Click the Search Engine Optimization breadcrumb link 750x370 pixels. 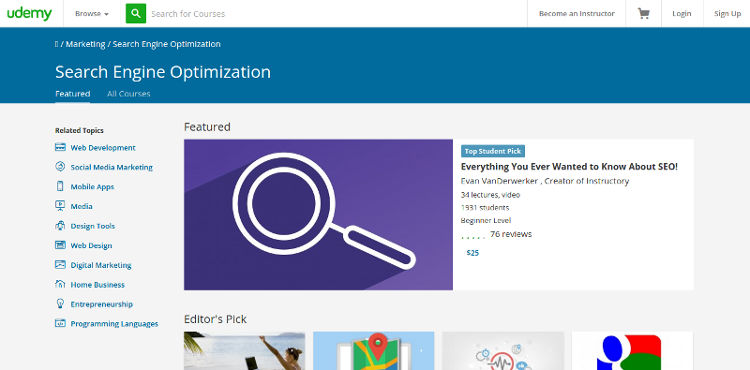166,44
